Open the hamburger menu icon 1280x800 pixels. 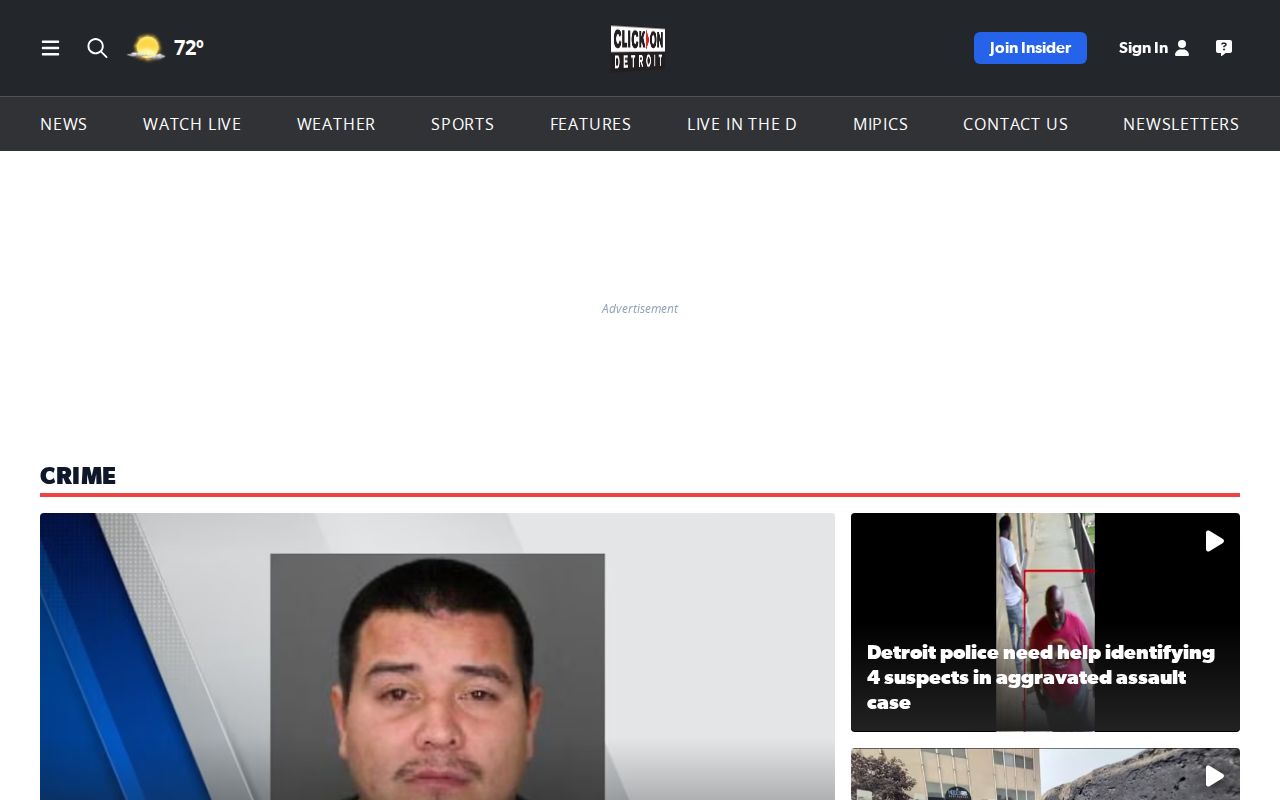tap(50, 48)
